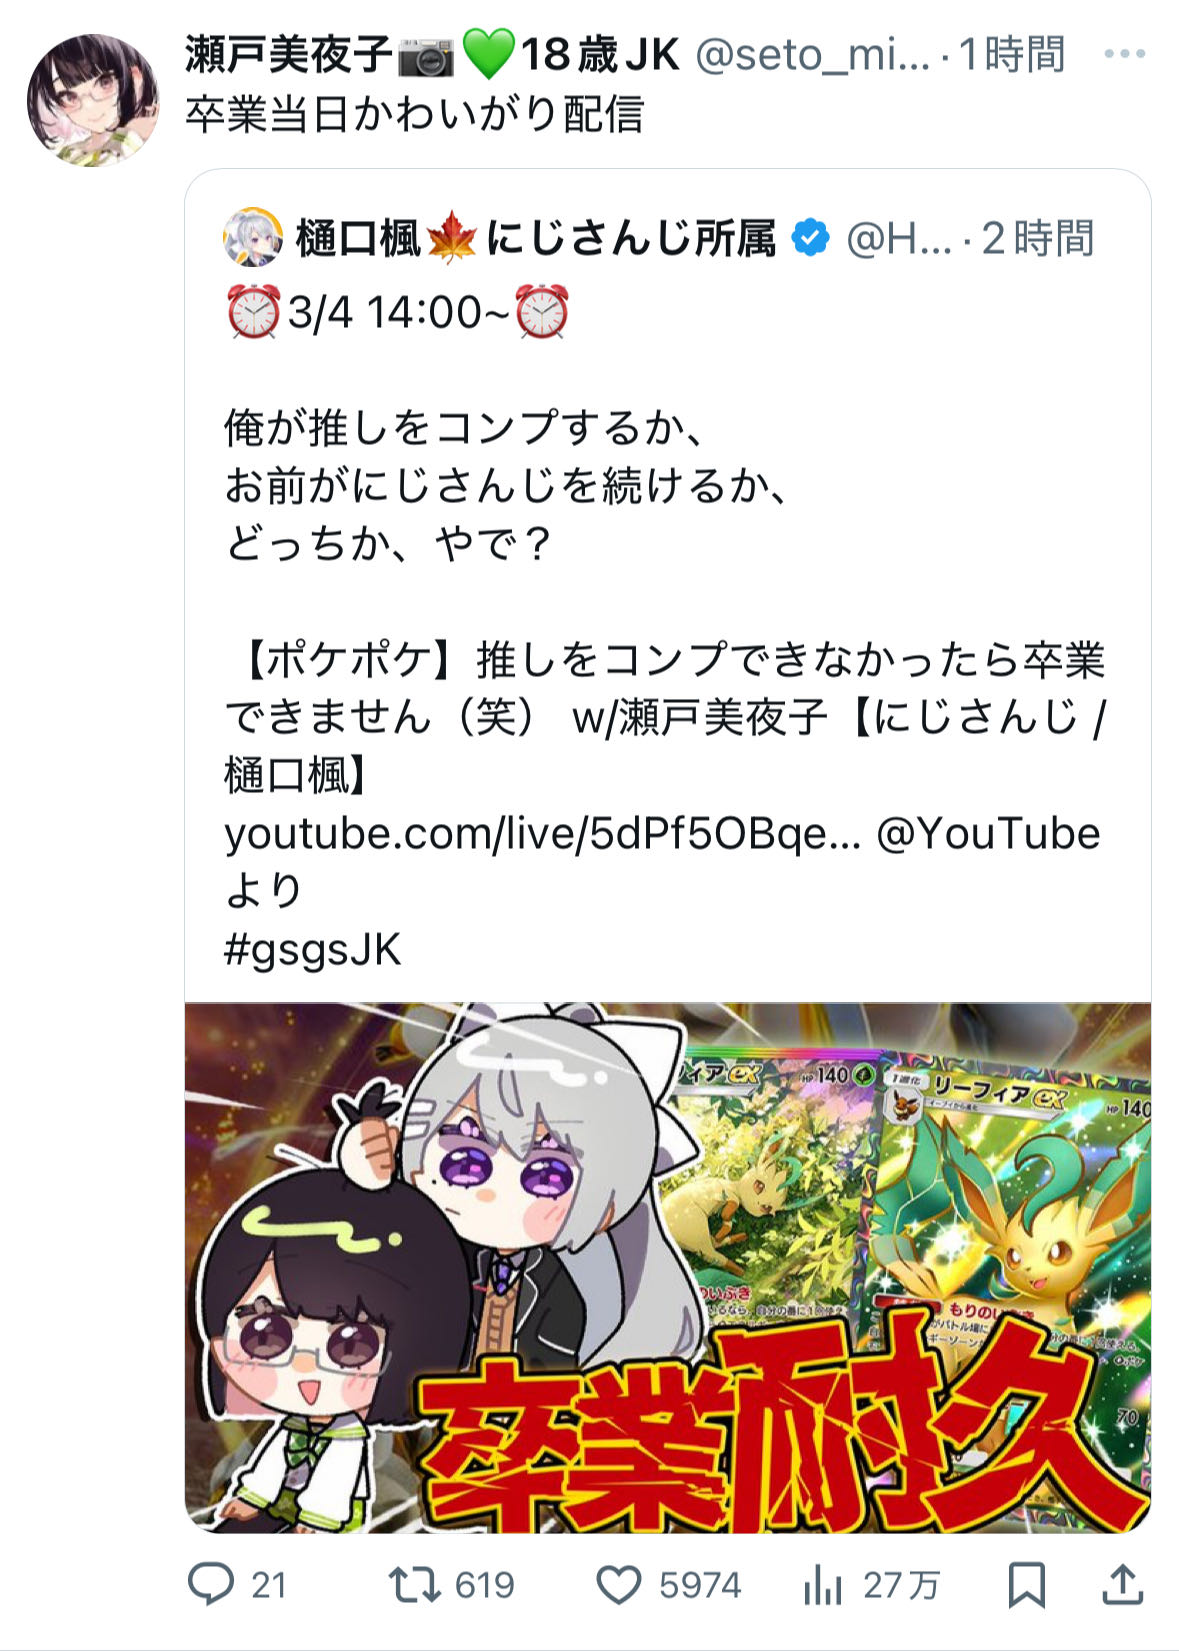The image size is (1179, 1651).
Task: View analytics bar chart icon
Action: pyautogui.click(x=822, y=1585)
